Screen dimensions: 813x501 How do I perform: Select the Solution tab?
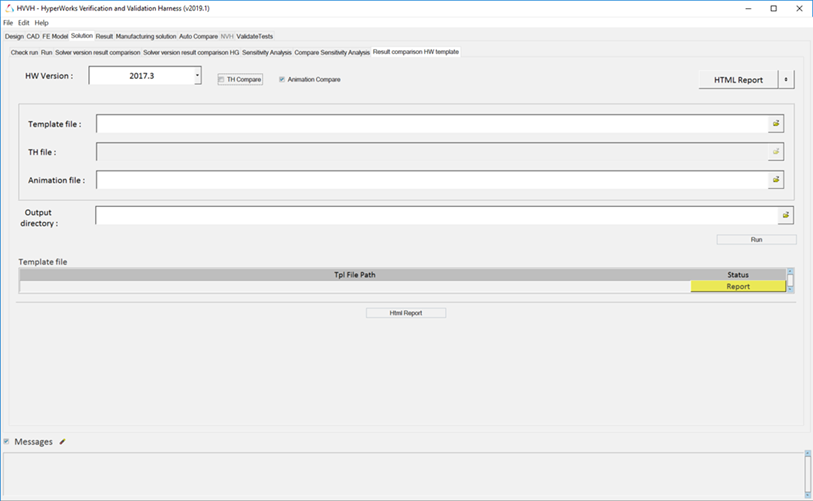pos(81,36)
